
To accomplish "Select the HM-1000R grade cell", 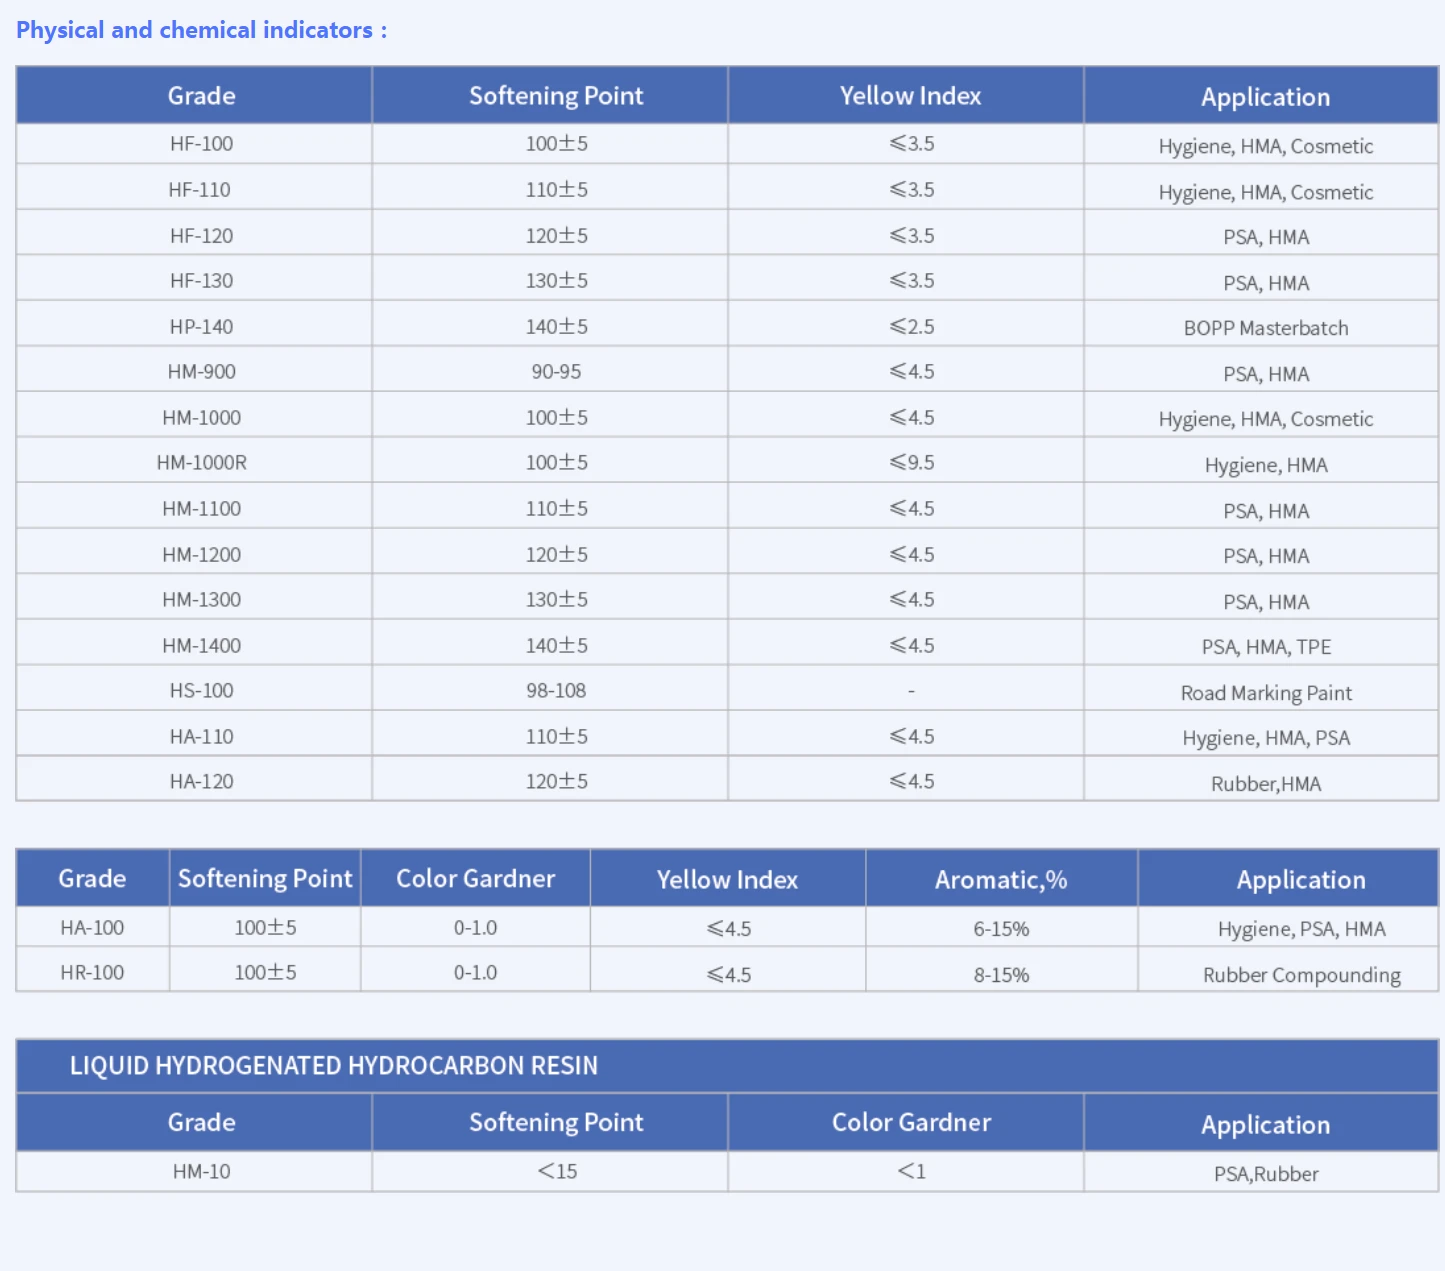I will 201,463.
